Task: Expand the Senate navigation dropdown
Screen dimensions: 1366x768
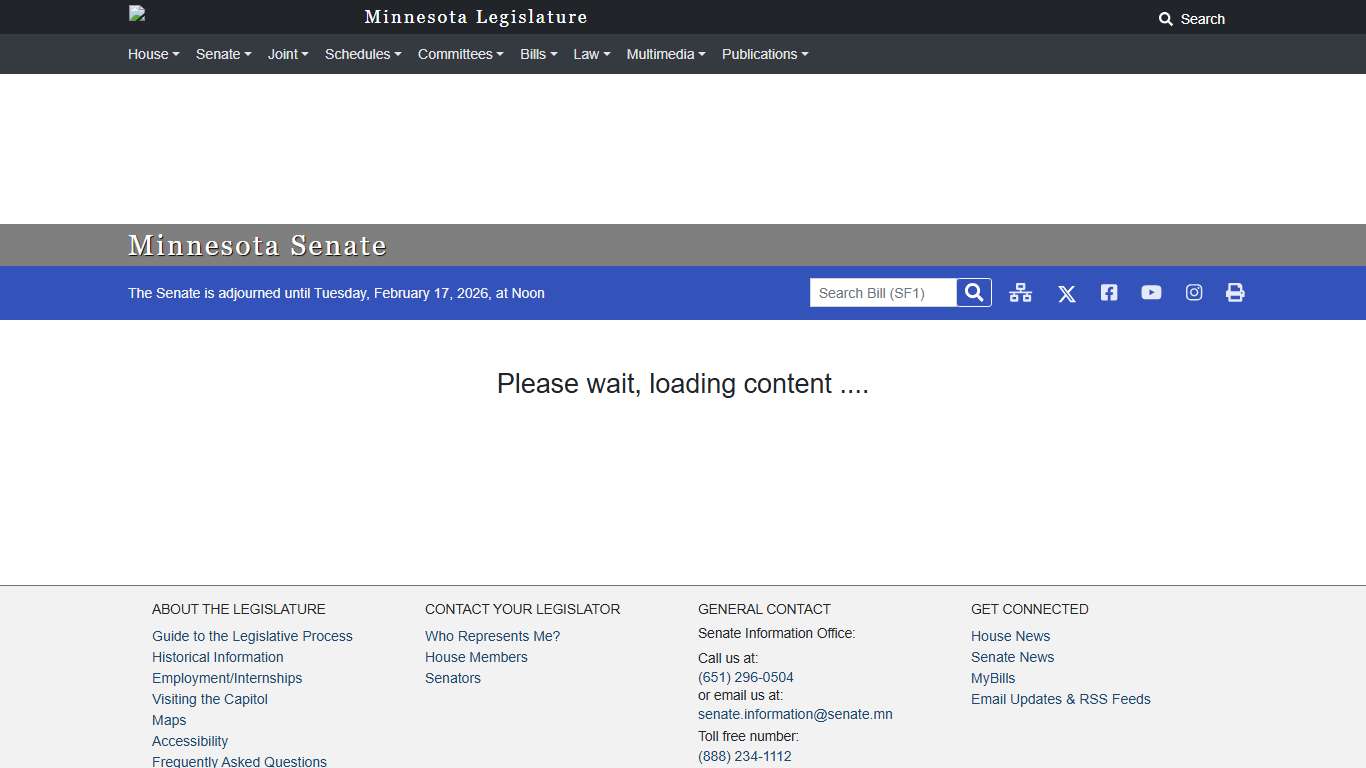Action: tap(223, 54)
